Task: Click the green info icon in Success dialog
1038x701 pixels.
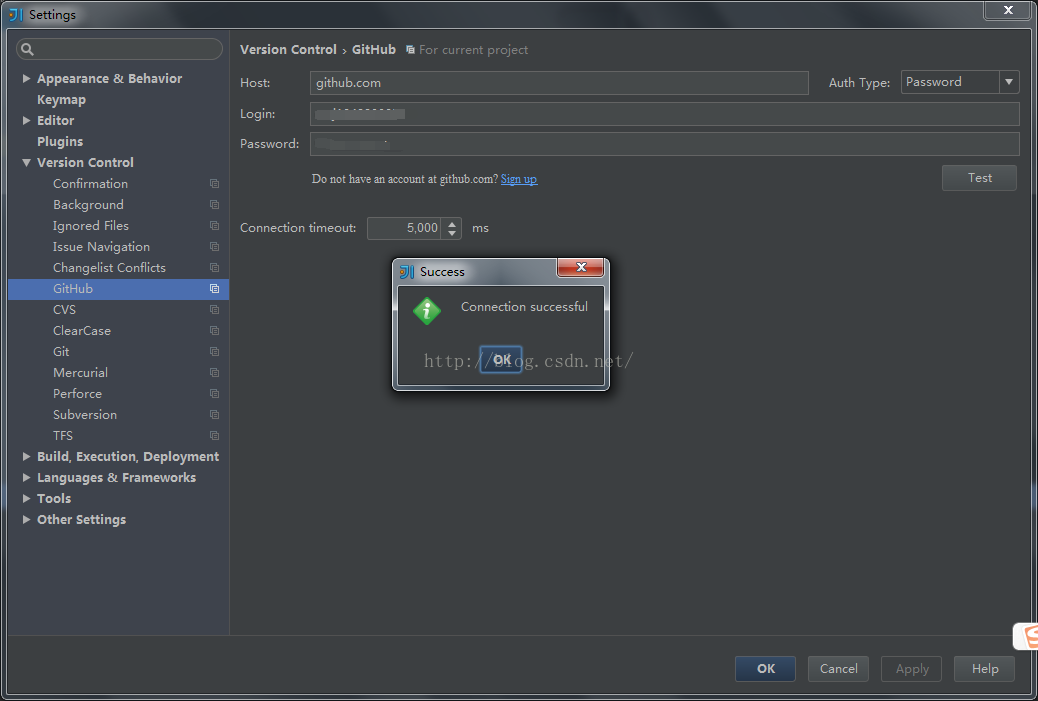Action: (427, 310)
